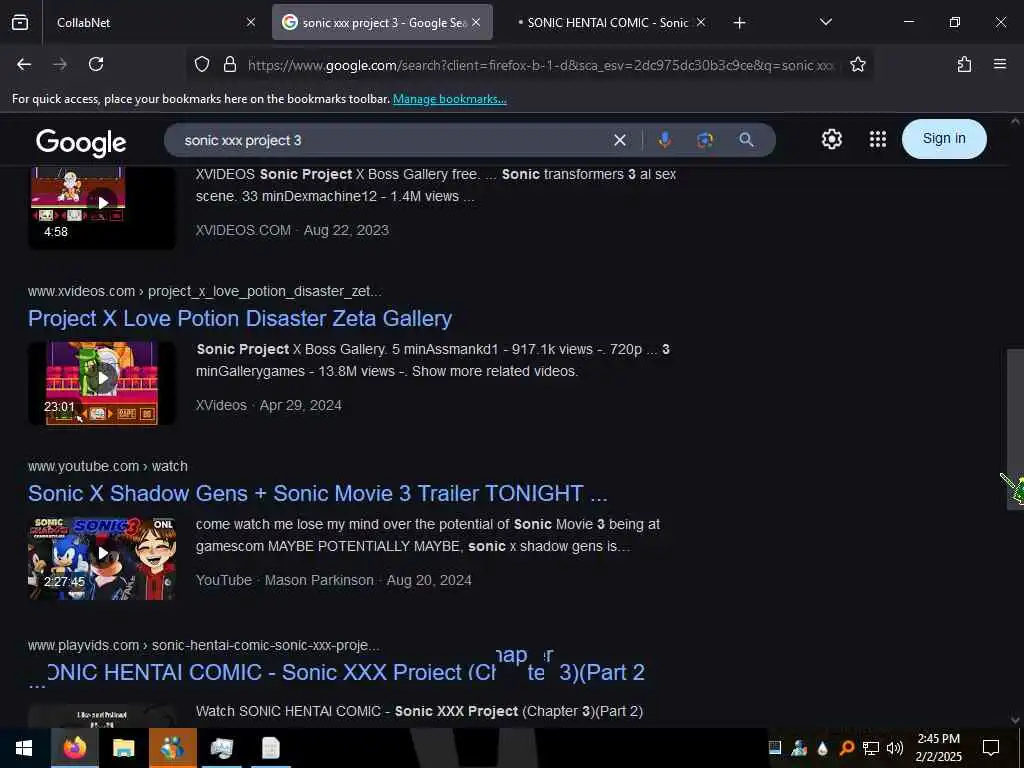Start search by voice microphone

665,140
